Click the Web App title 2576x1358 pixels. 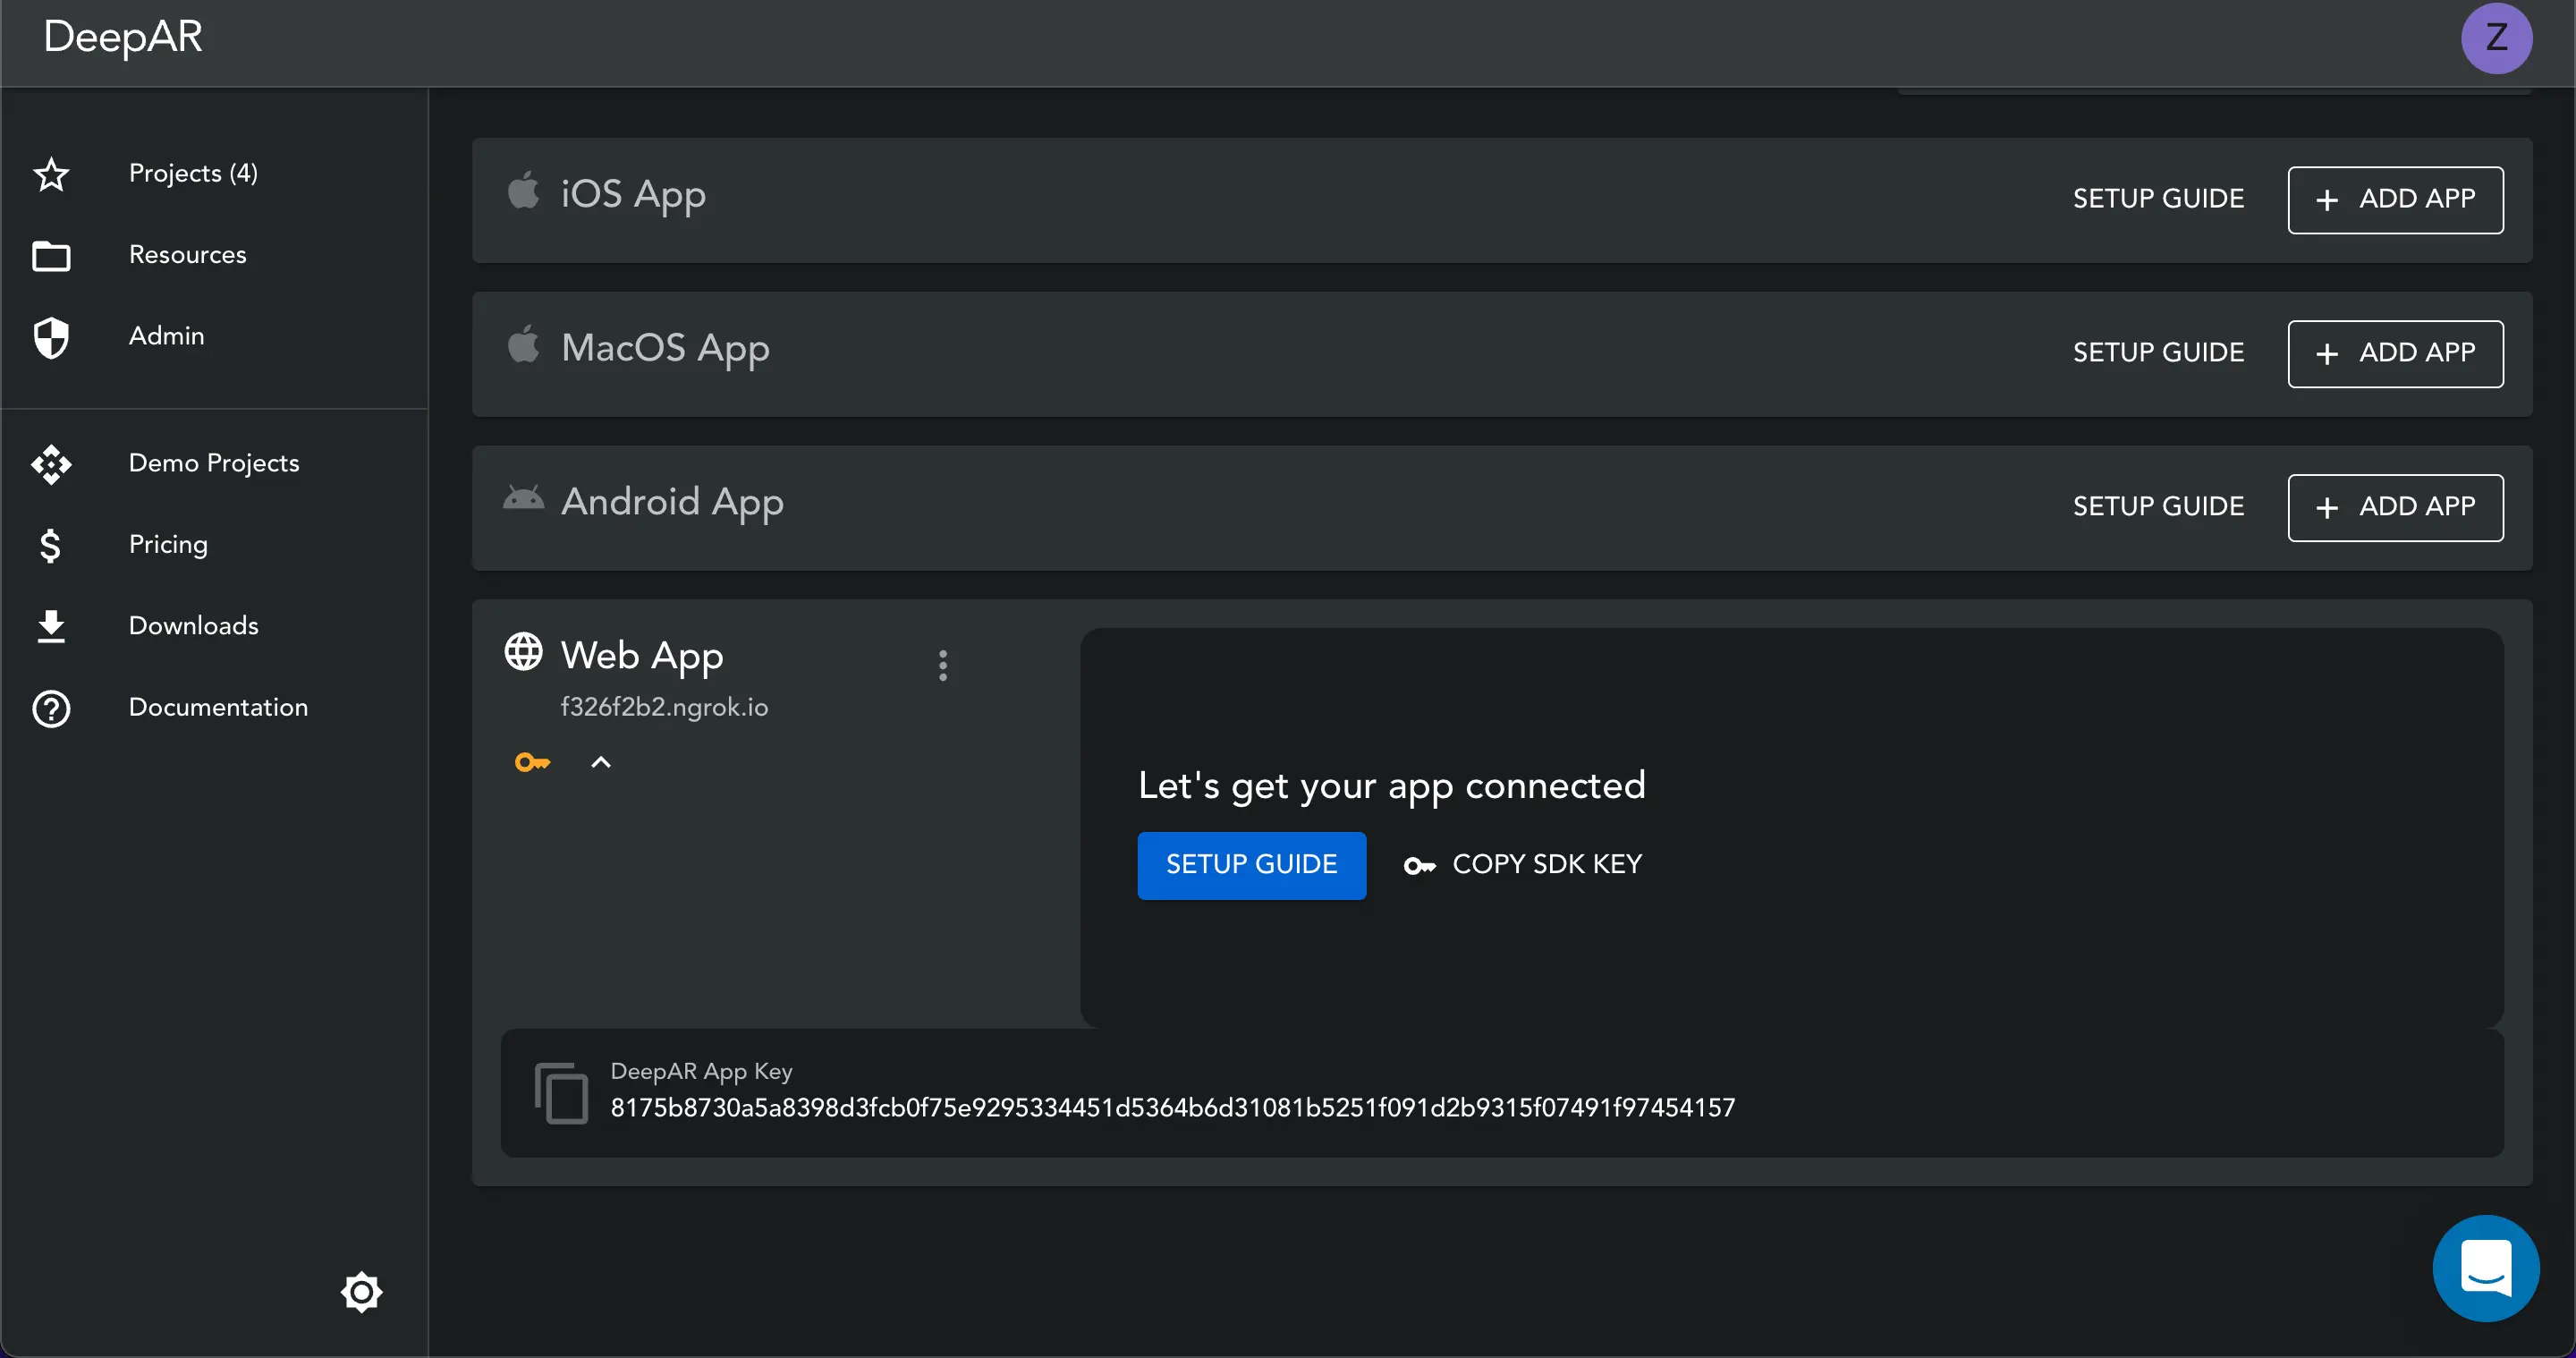[642, 656]
